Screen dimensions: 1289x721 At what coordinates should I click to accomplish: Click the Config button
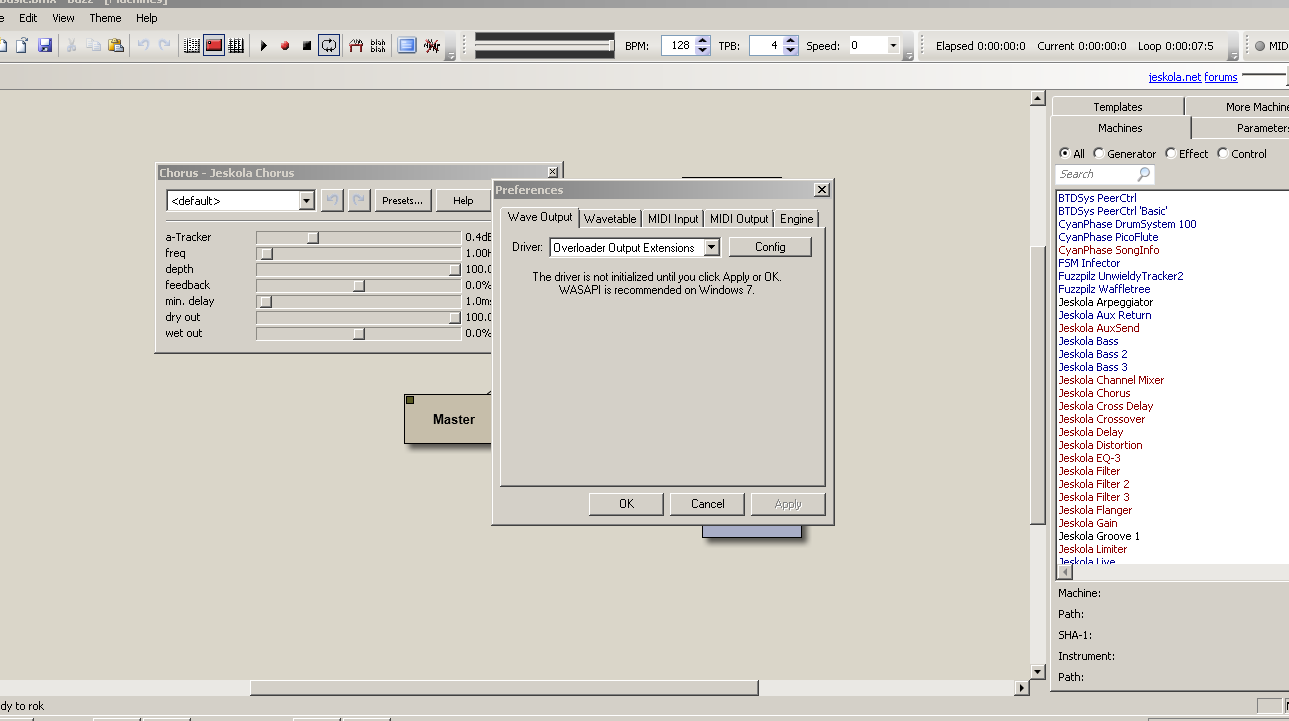click(x=769, y=247)
